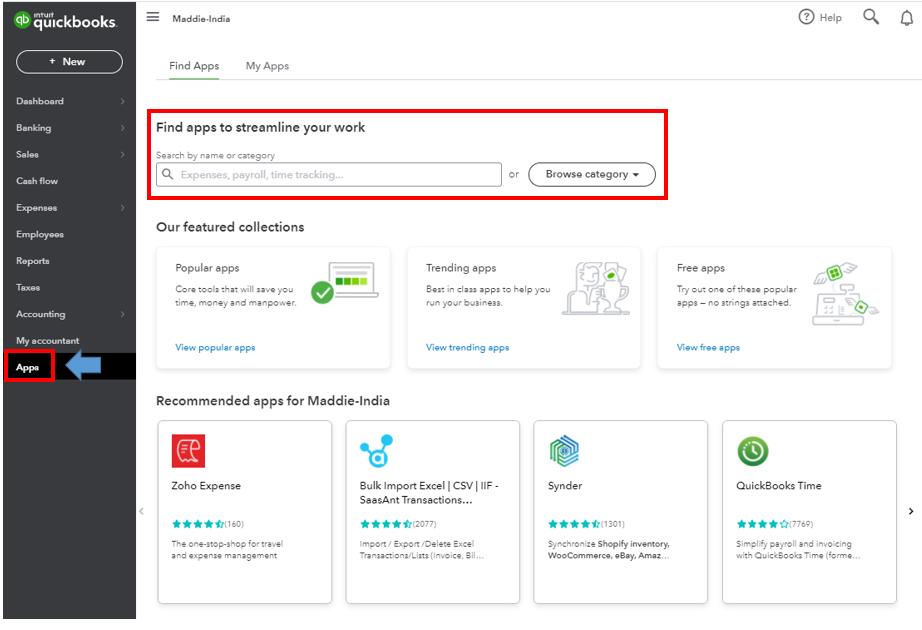Click the Zoho Expense app icon
This screenshot has width=922, height=630.
188,451
